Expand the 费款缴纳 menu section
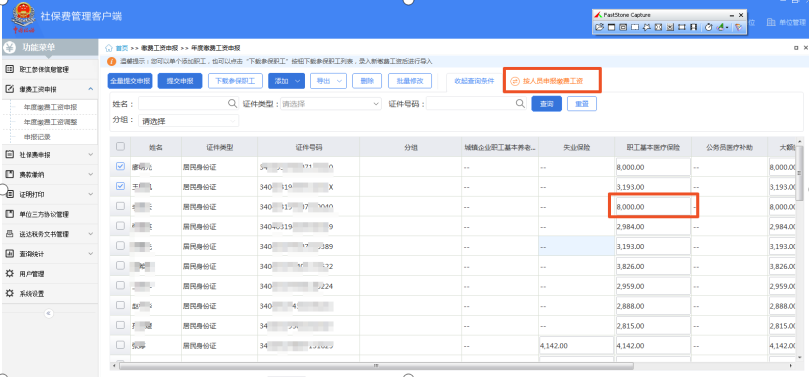Screen dimensions: 809x377 (91, 174)
